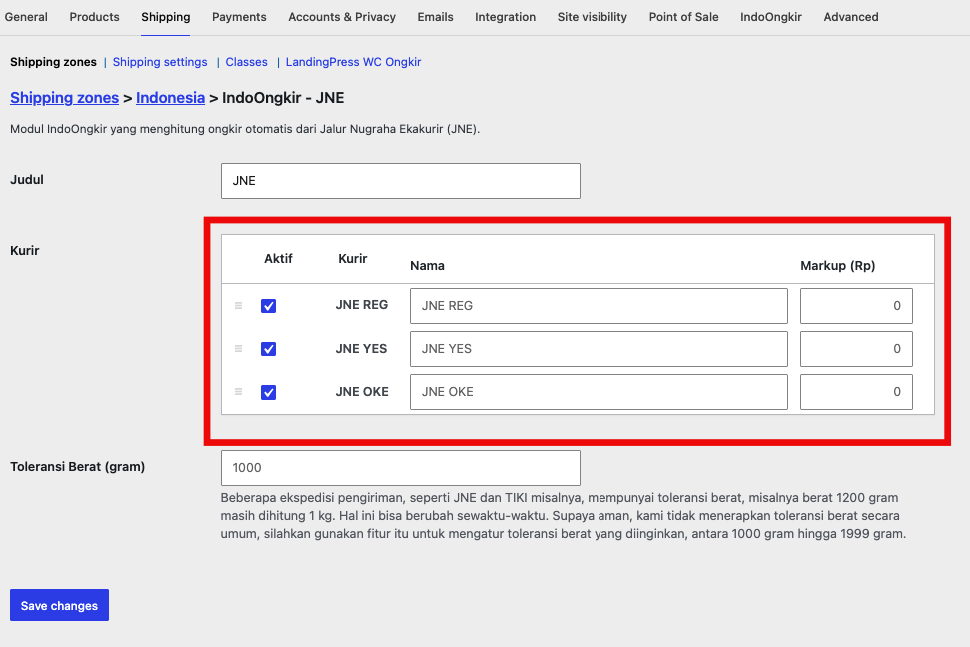Open Accounts & Privacy tab
The width and height of the screenshot is (970, 647).
pyautogui.click(x=341, y=17)
